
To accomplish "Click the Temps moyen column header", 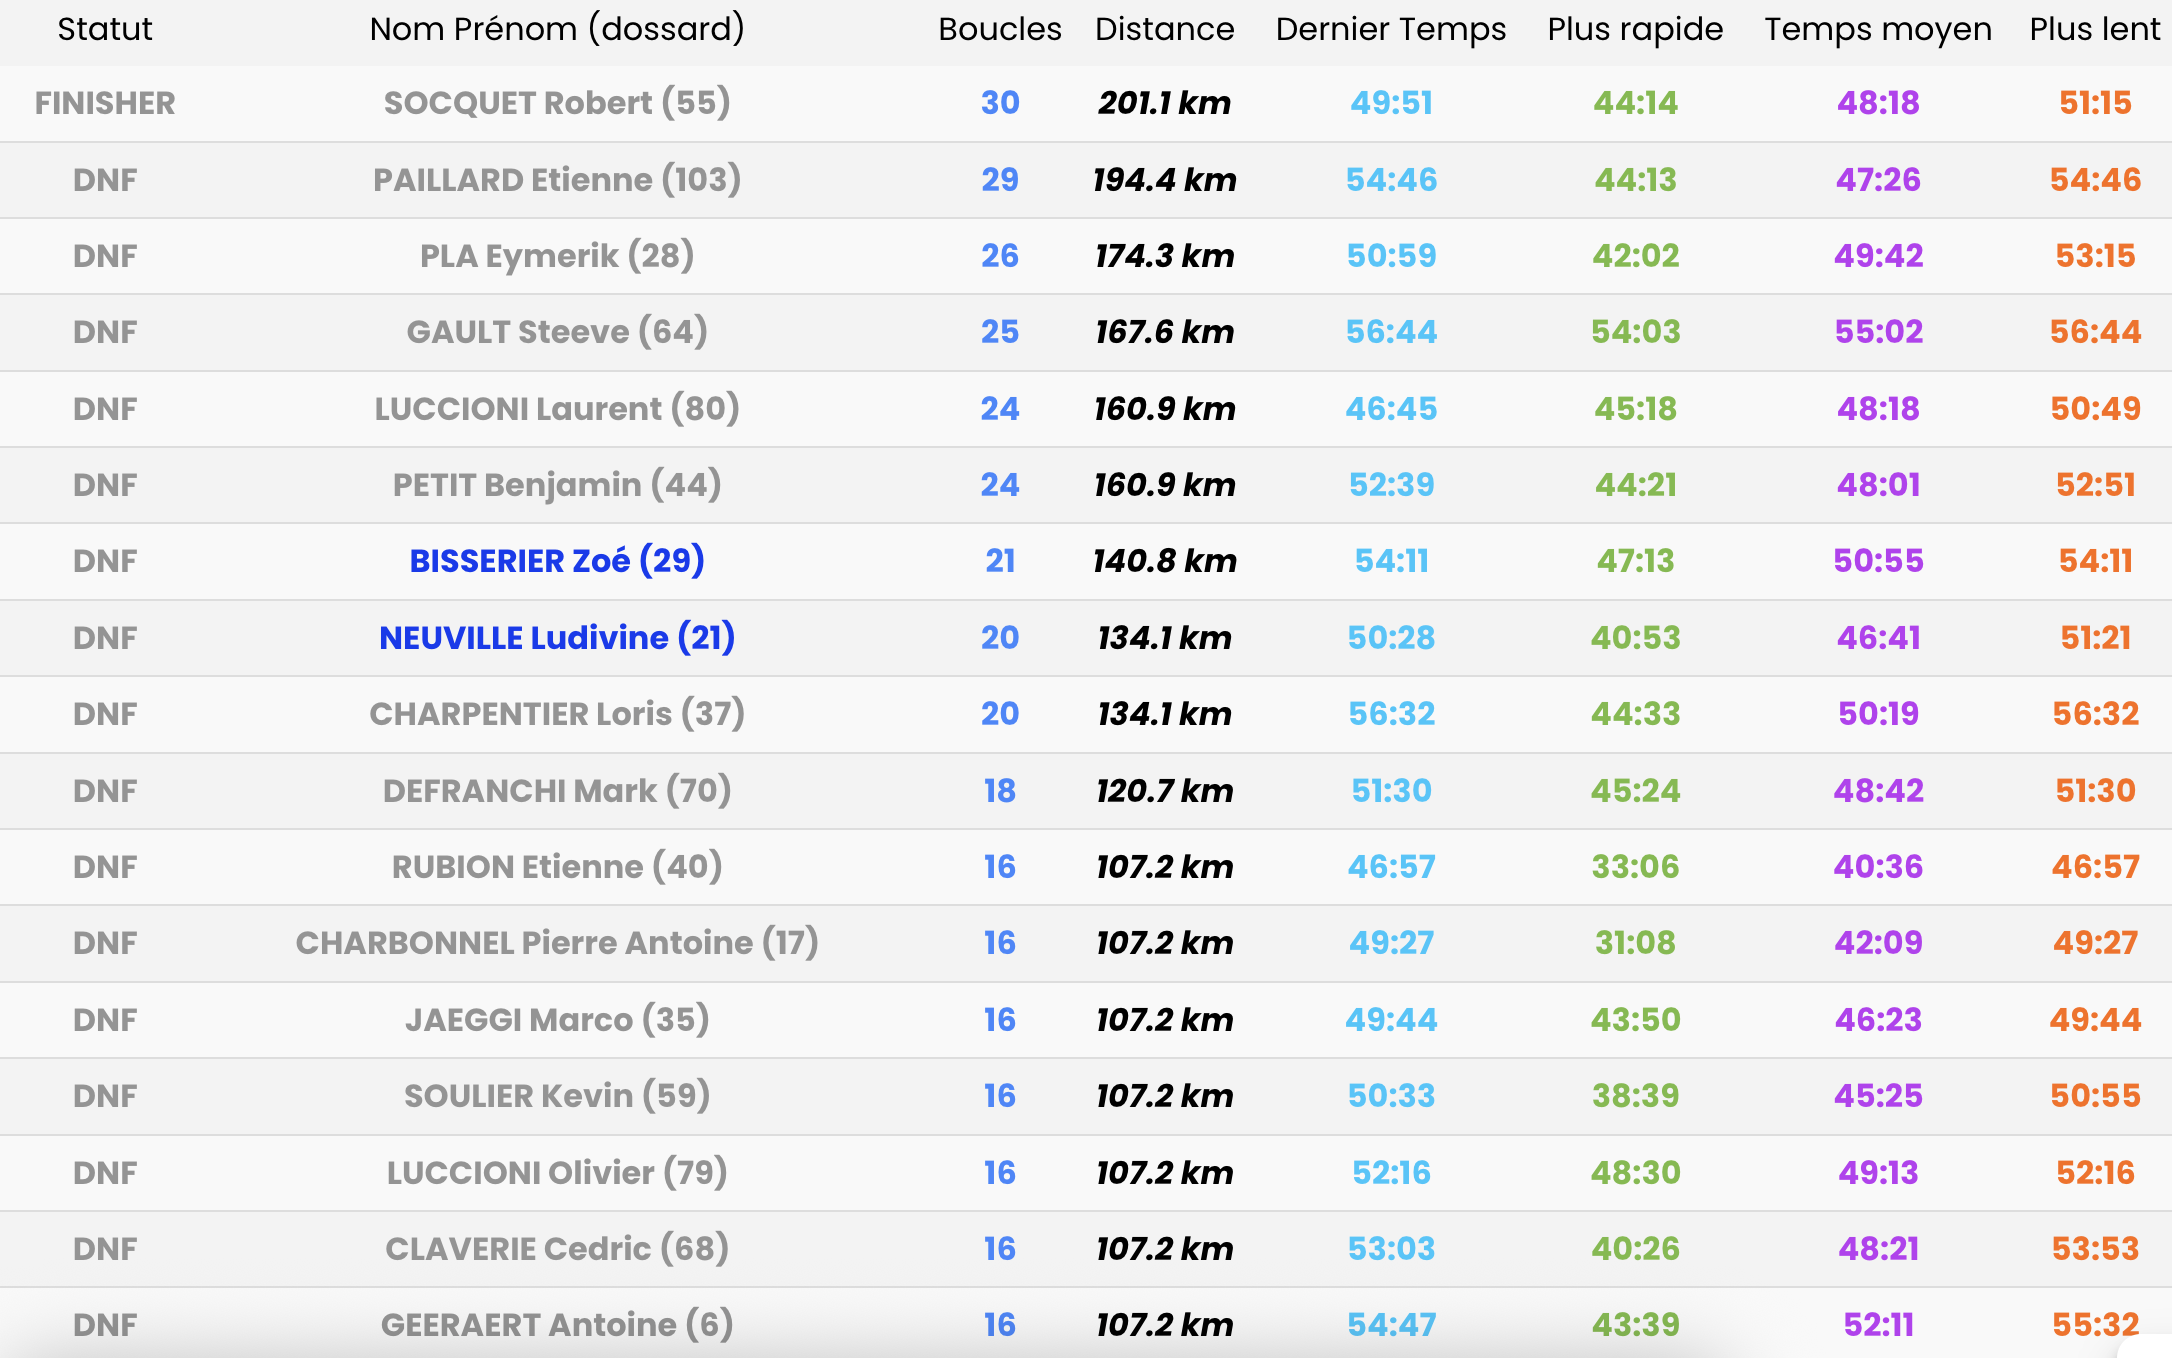I will [x=1877, y=29].
